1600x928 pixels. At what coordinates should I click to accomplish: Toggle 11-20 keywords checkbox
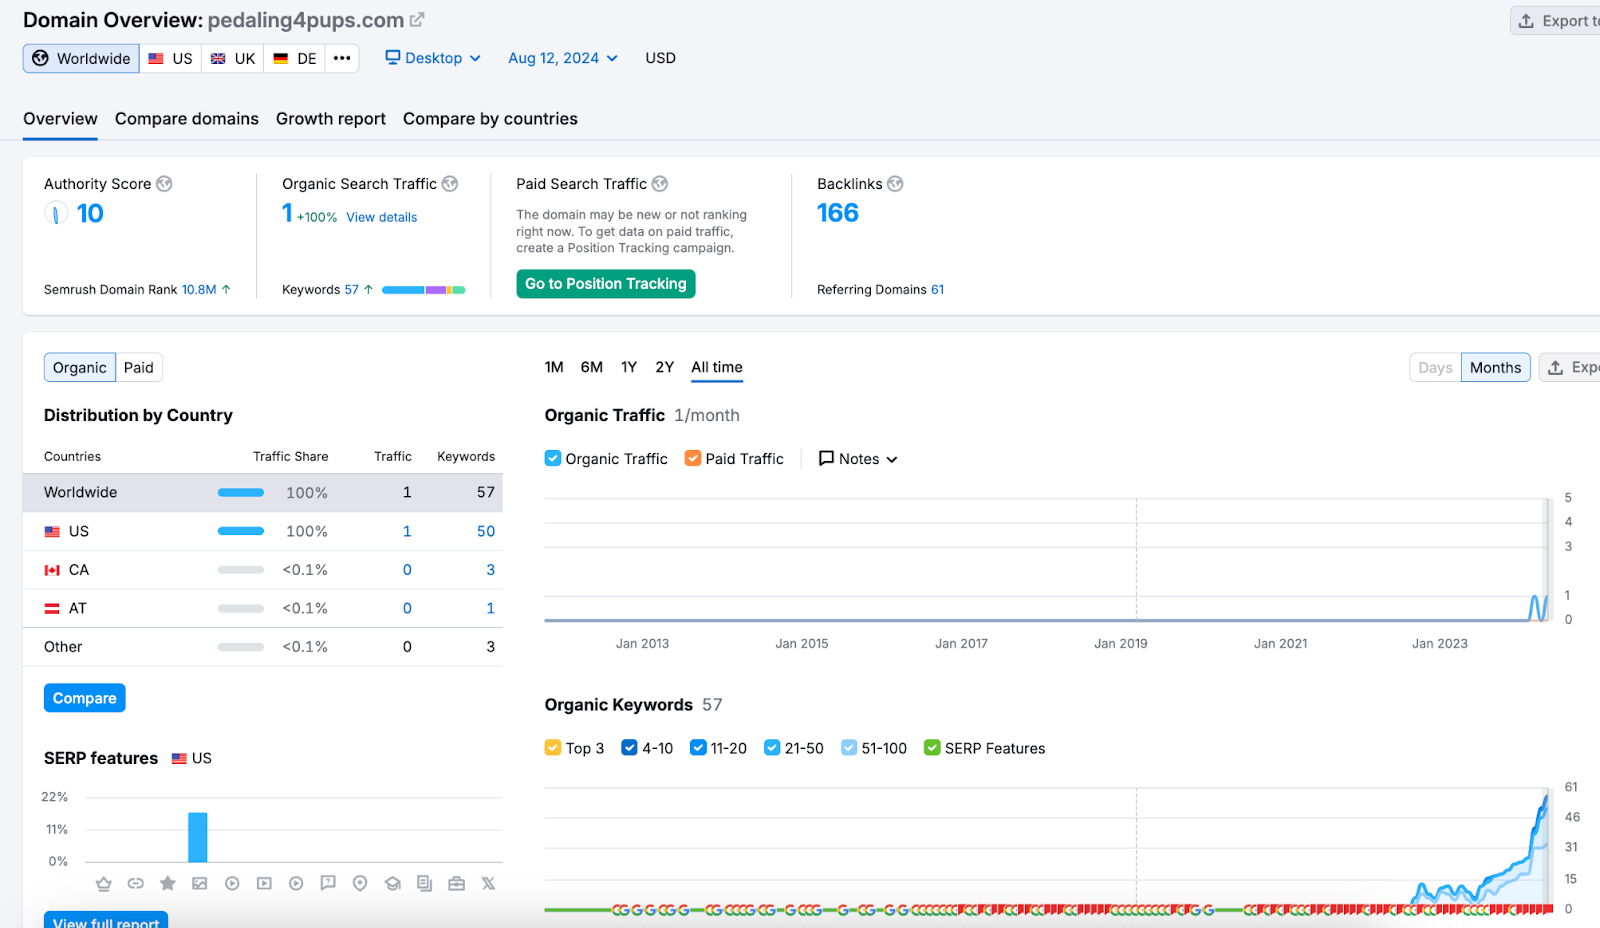698,748
